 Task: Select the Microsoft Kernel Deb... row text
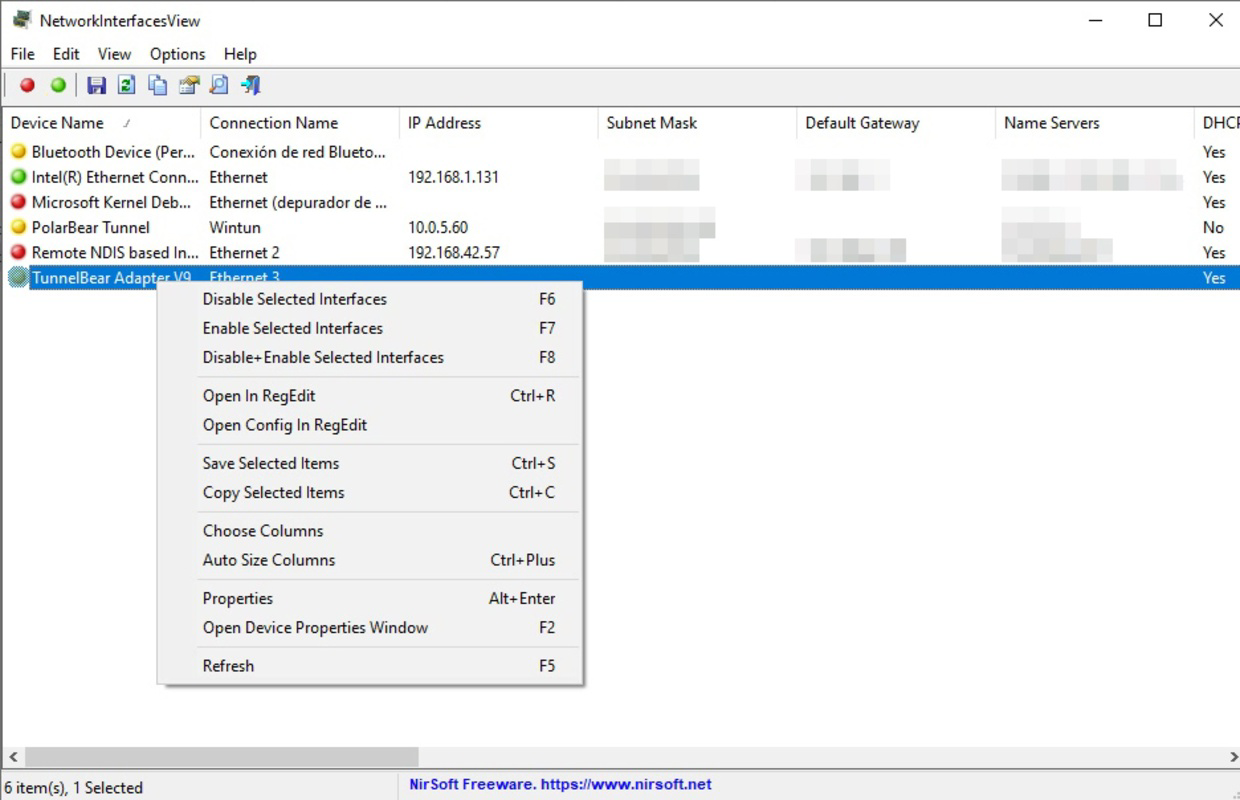[111, 202]
